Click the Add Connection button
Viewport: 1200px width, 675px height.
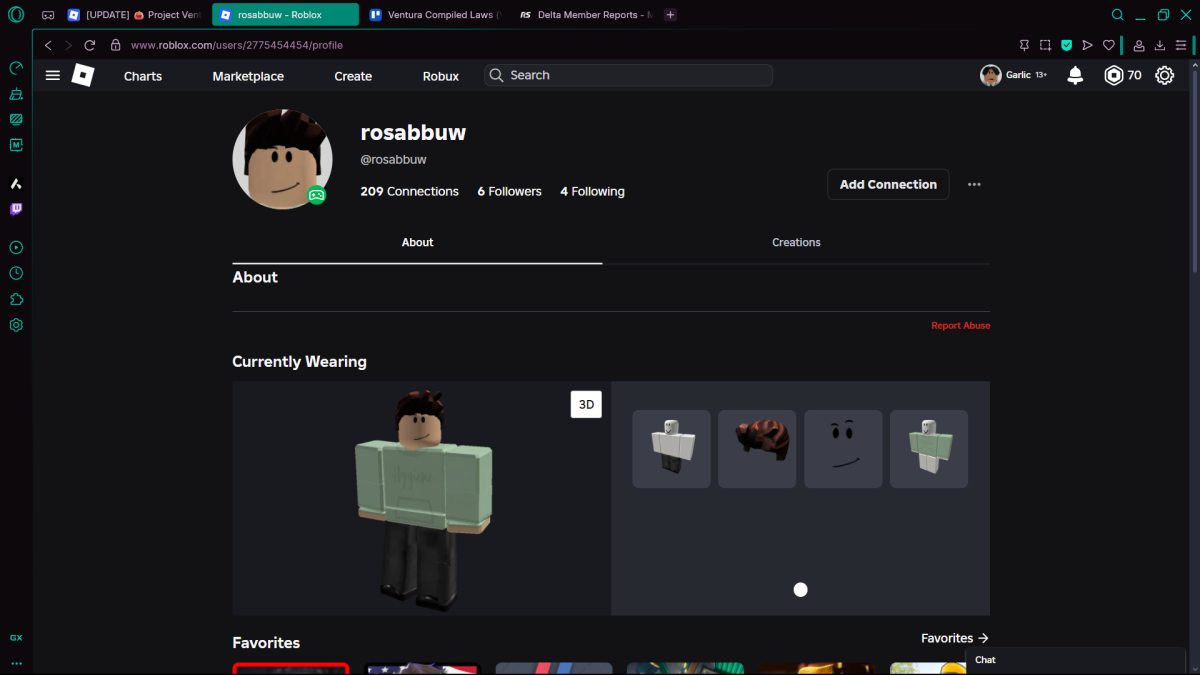888,185
